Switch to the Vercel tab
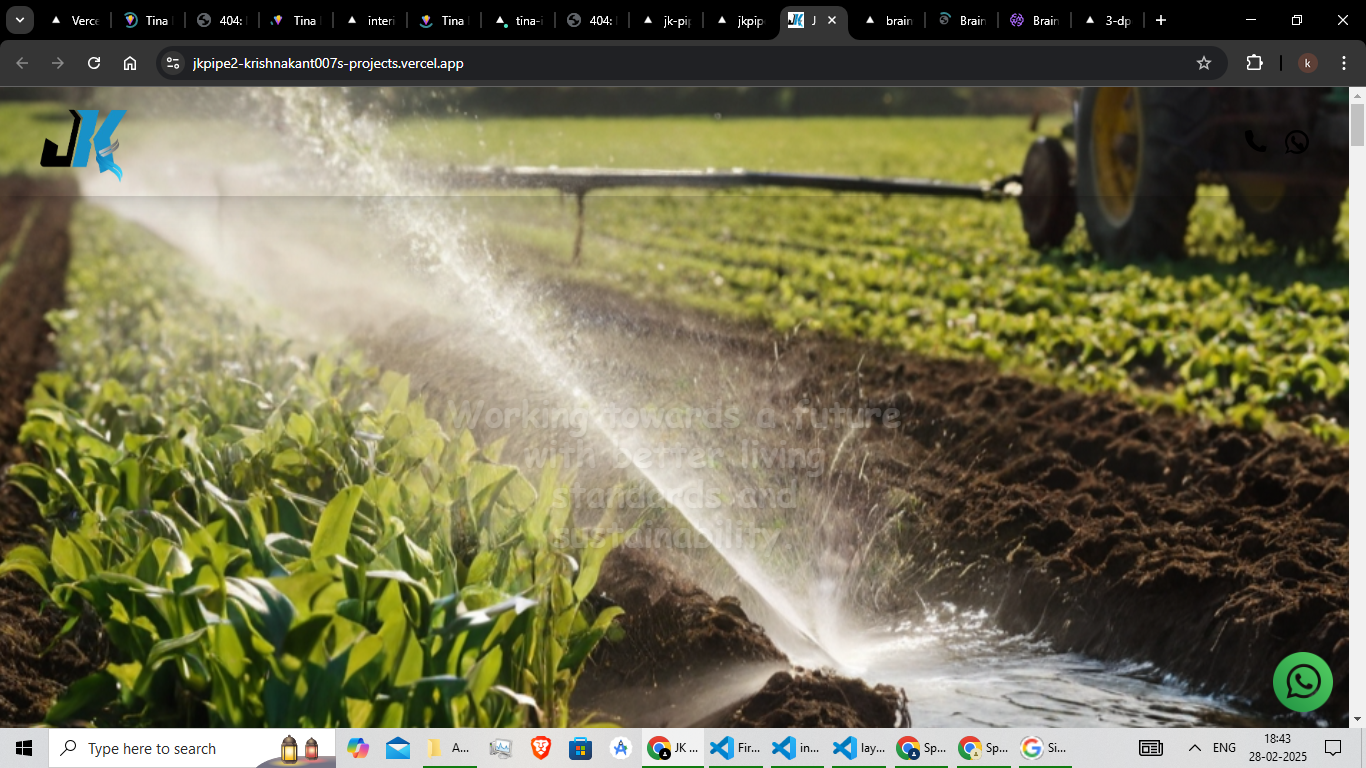 (x=76, y=20)
